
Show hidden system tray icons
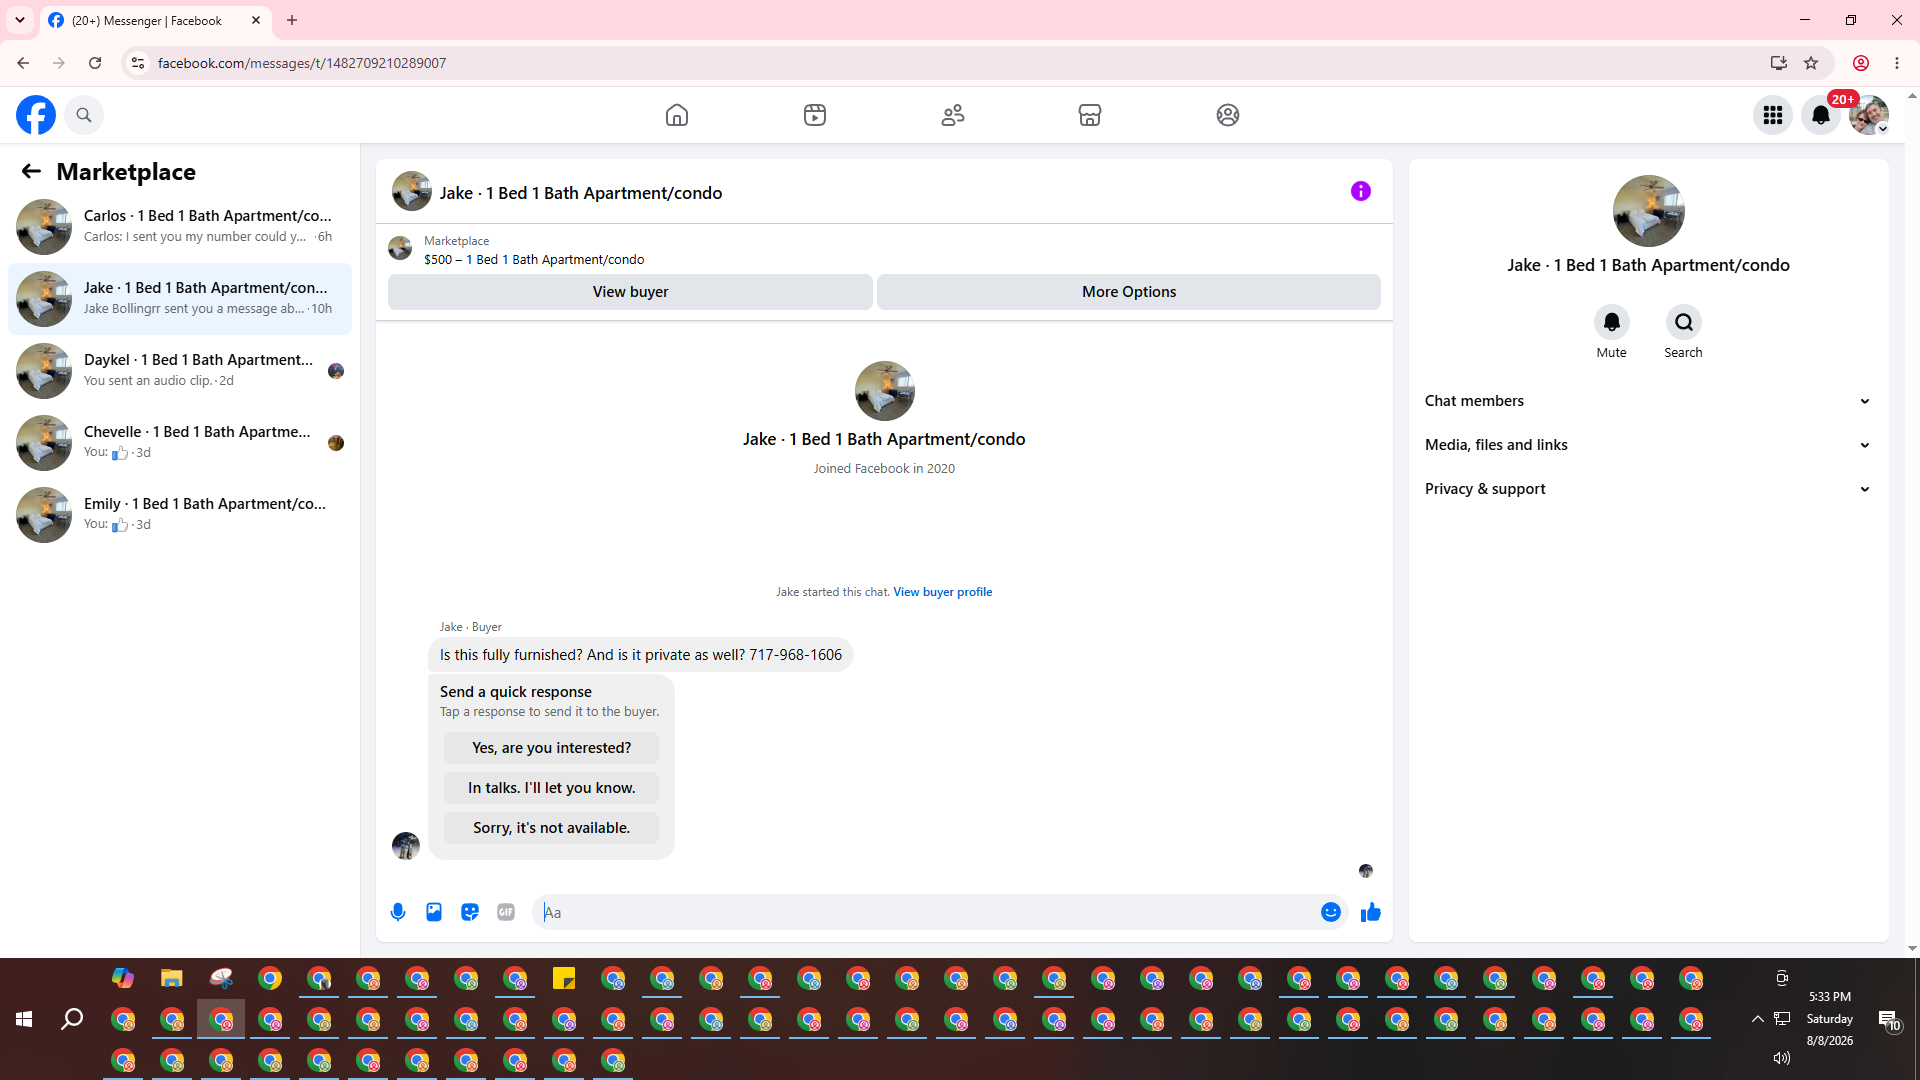(1757, 1019)
